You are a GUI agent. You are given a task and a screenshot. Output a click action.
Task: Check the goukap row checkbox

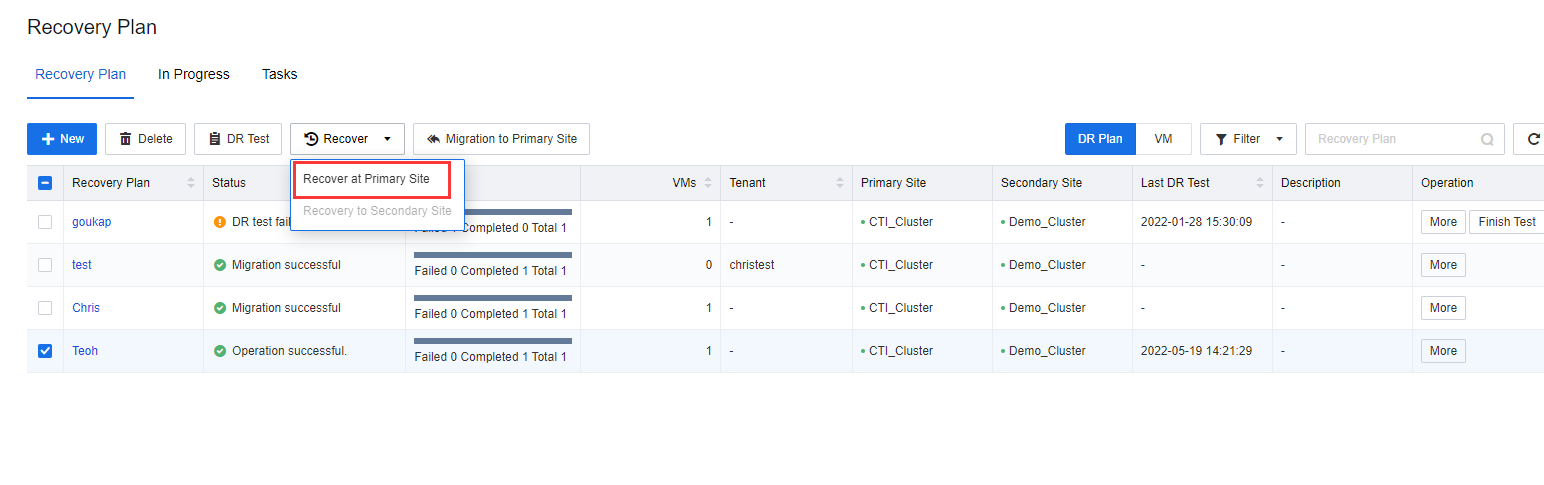point(45,222)
